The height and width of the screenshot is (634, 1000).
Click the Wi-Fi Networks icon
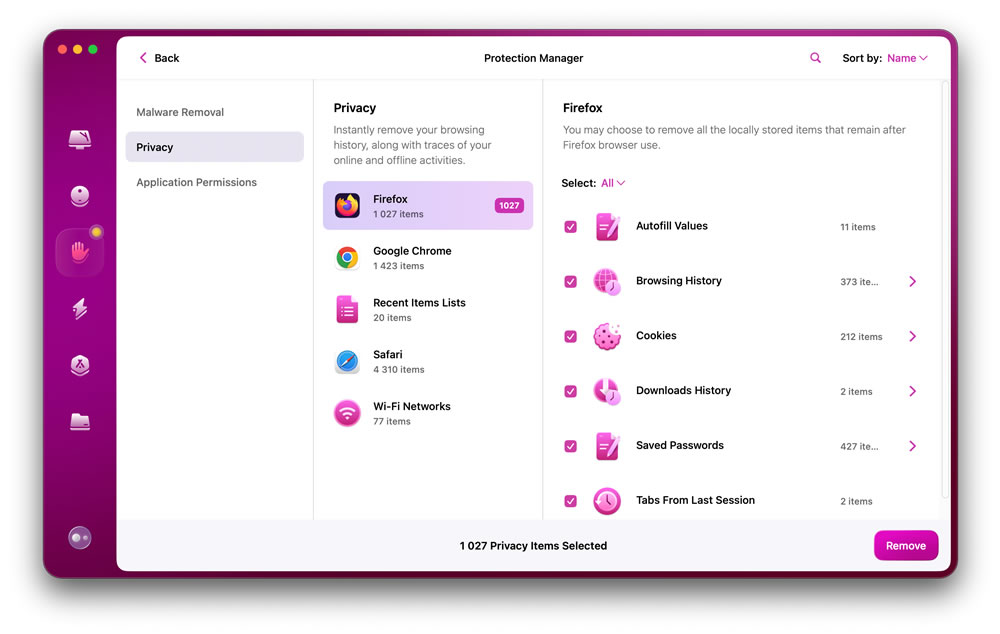click(348, 413)
